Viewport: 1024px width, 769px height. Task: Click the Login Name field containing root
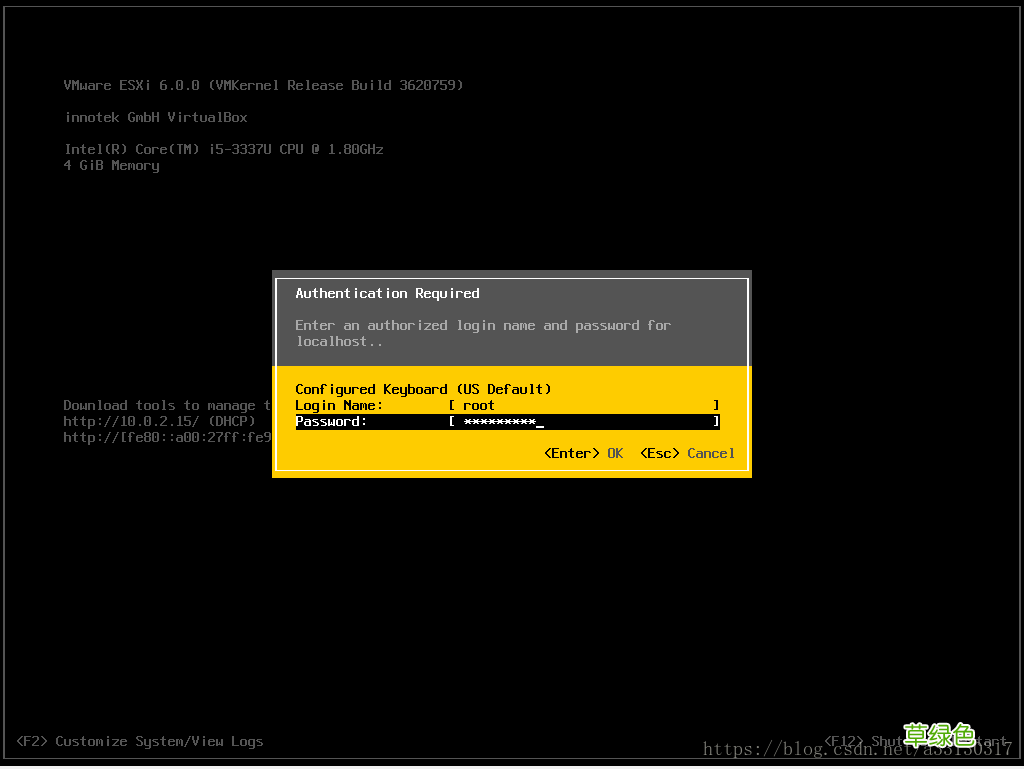click(584, 405)
